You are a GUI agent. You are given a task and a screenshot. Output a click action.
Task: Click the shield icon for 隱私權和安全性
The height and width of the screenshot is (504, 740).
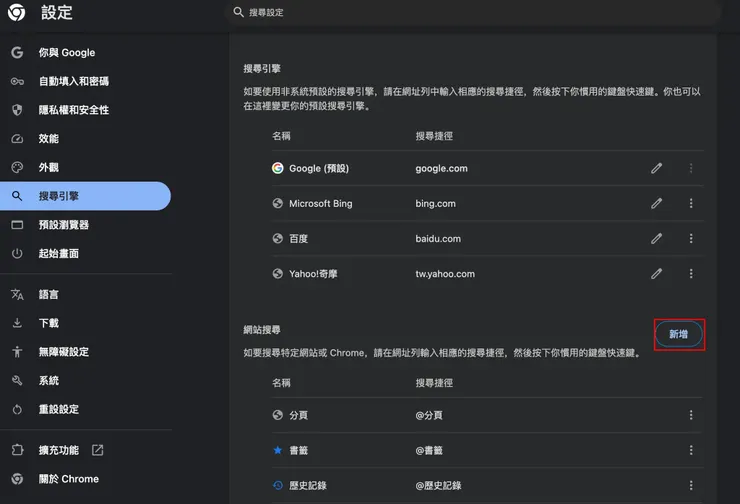click(x=17, y=110)
